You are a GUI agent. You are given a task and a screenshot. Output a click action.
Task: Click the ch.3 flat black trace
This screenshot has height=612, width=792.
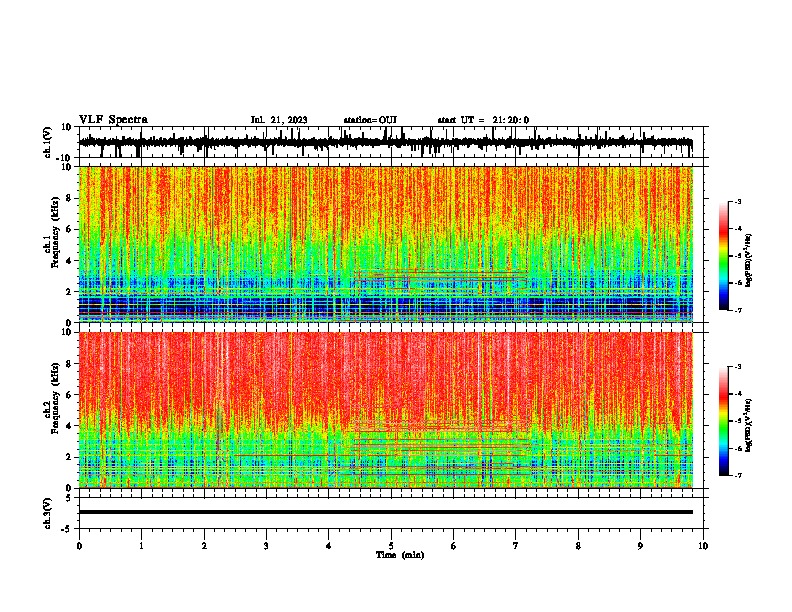(386, 512)
